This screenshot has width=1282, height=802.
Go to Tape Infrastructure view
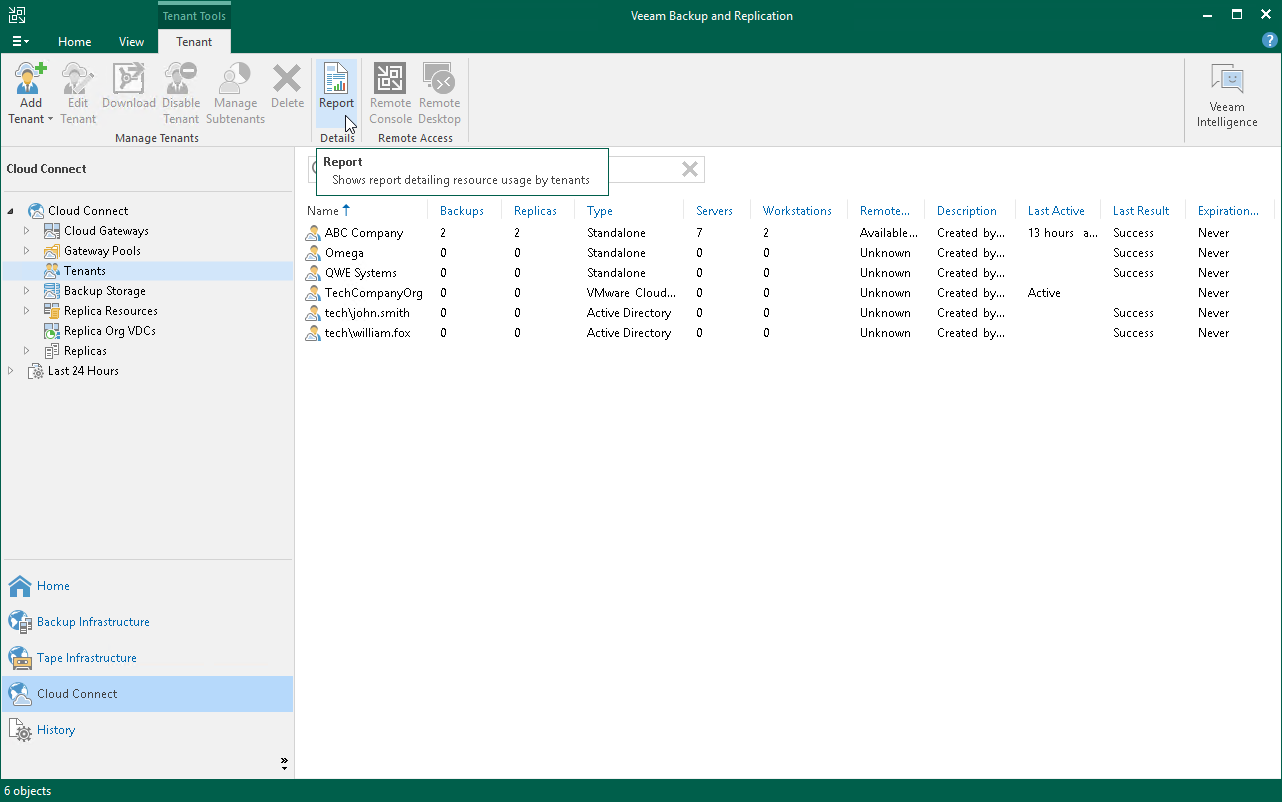click(x=87, y=658)
